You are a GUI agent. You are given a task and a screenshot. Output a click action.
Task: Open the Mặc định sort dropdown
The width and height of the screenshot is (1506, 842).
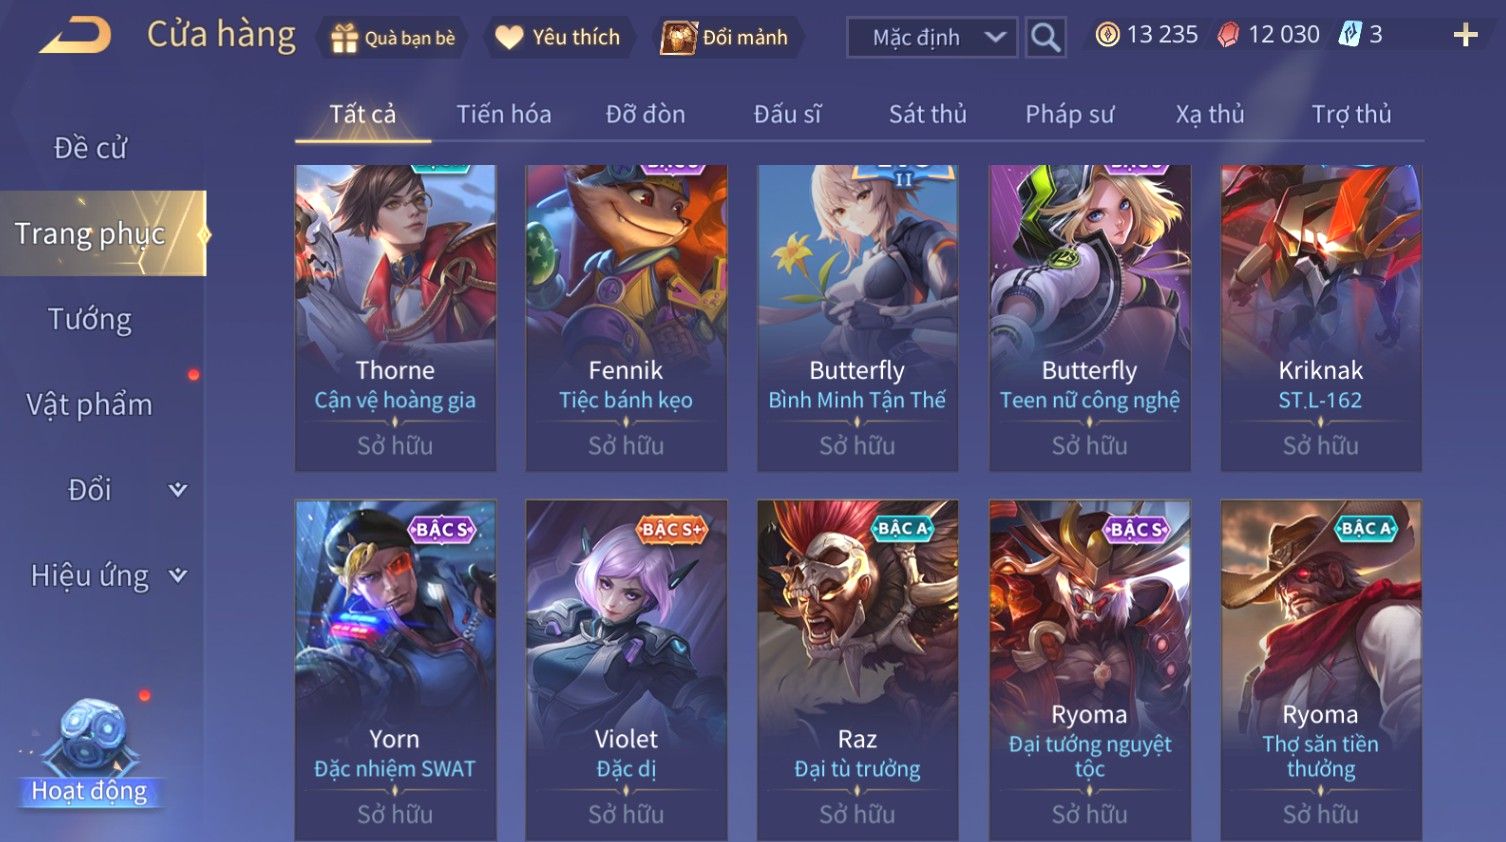point(932,37)
